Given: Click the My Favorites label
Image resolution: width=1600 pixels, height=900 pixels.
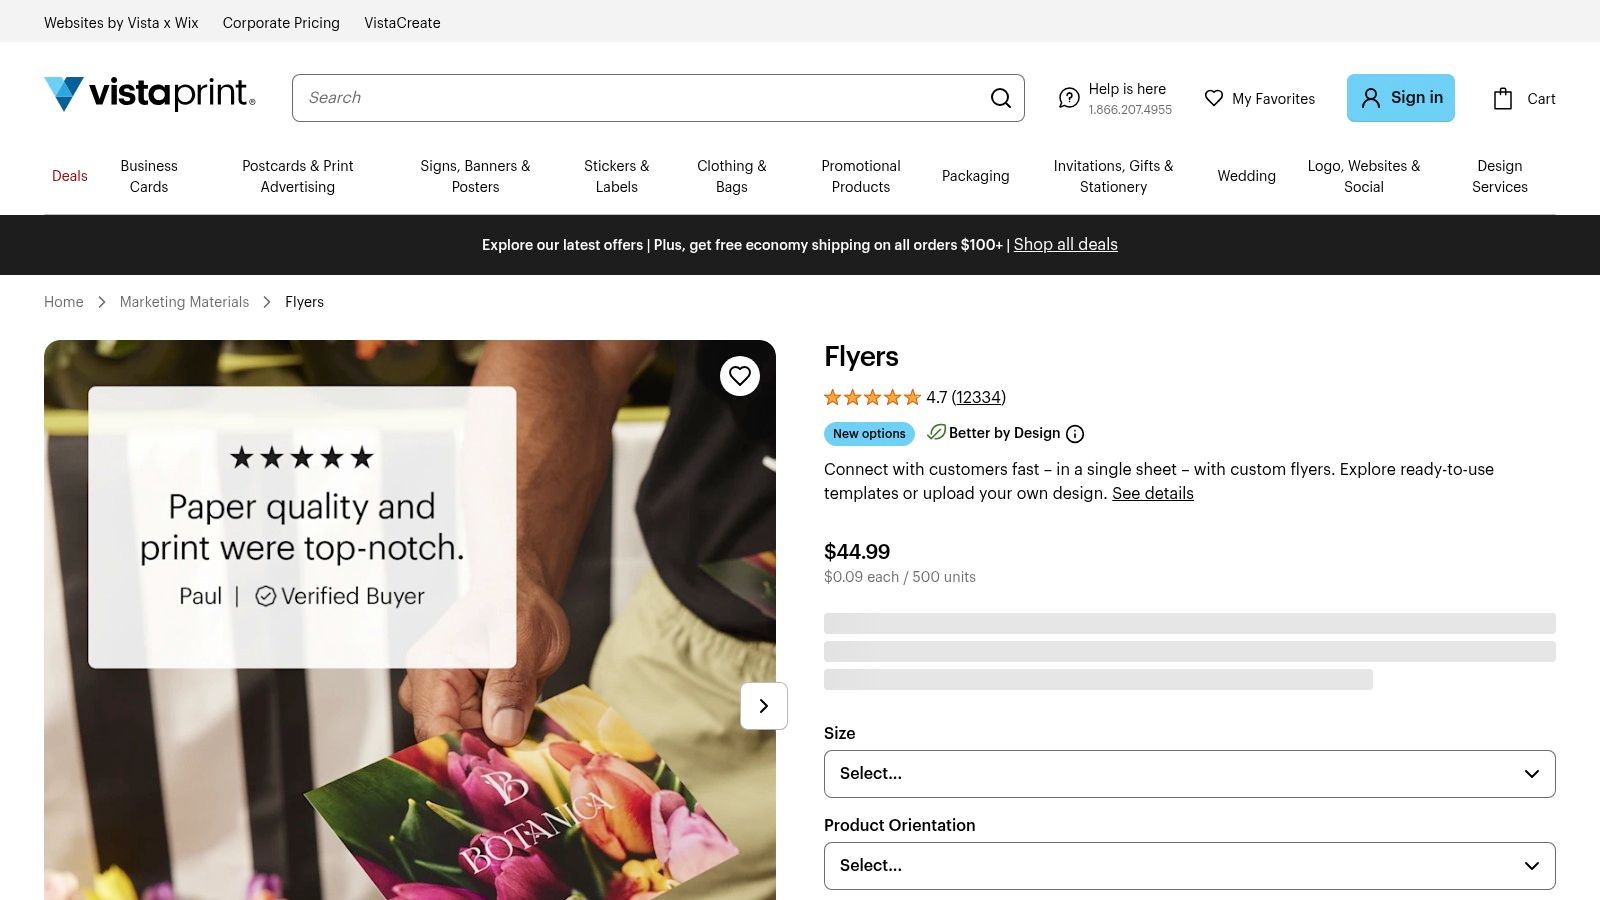Looking at the screenshot, I should click(1273, 99).
